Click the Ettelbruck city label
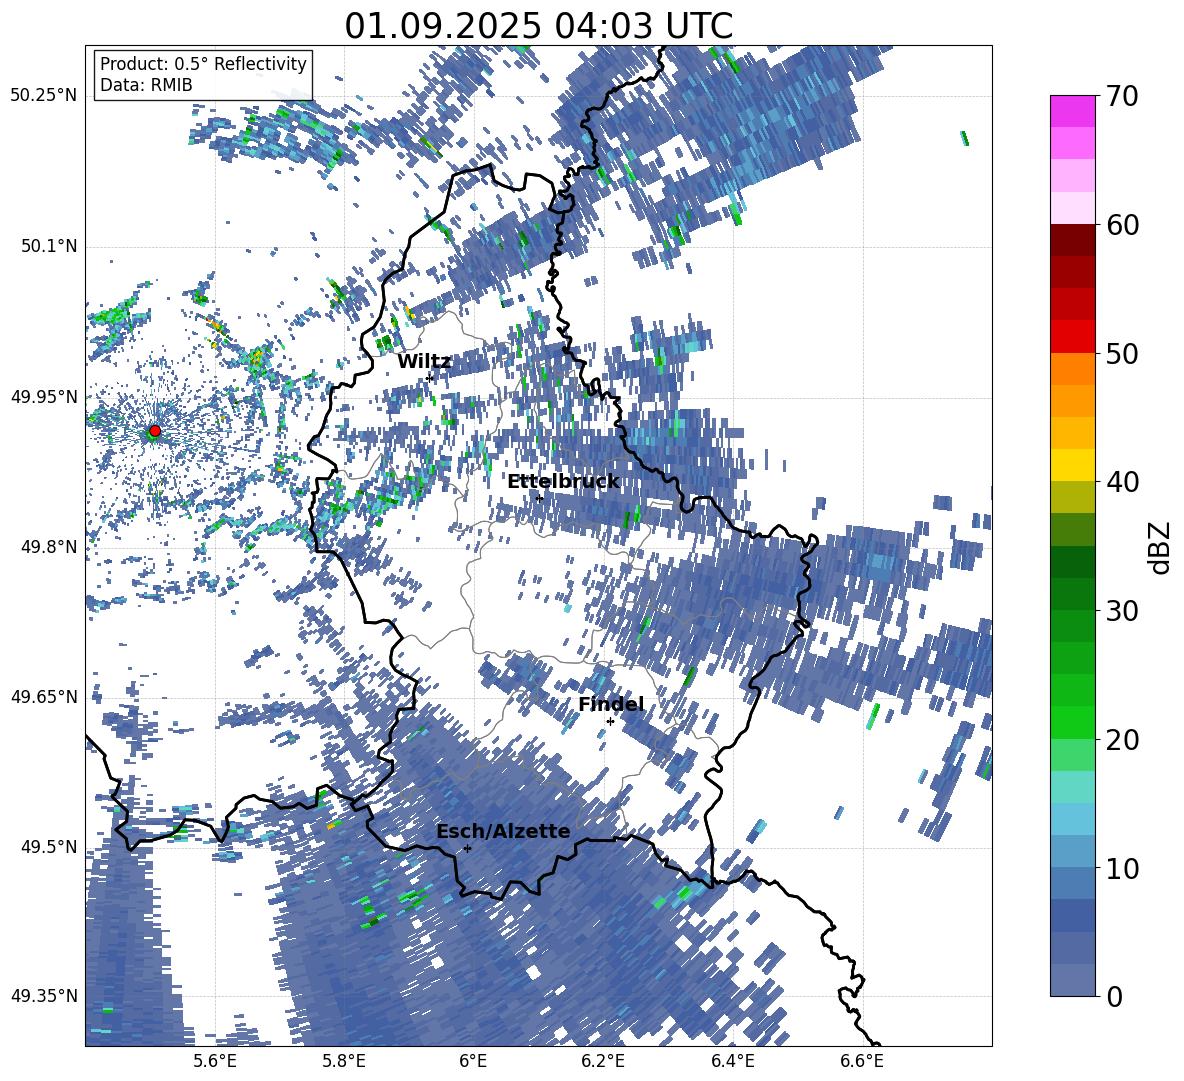This screenshot has width=1184, height=1081. tap(563, 482)
